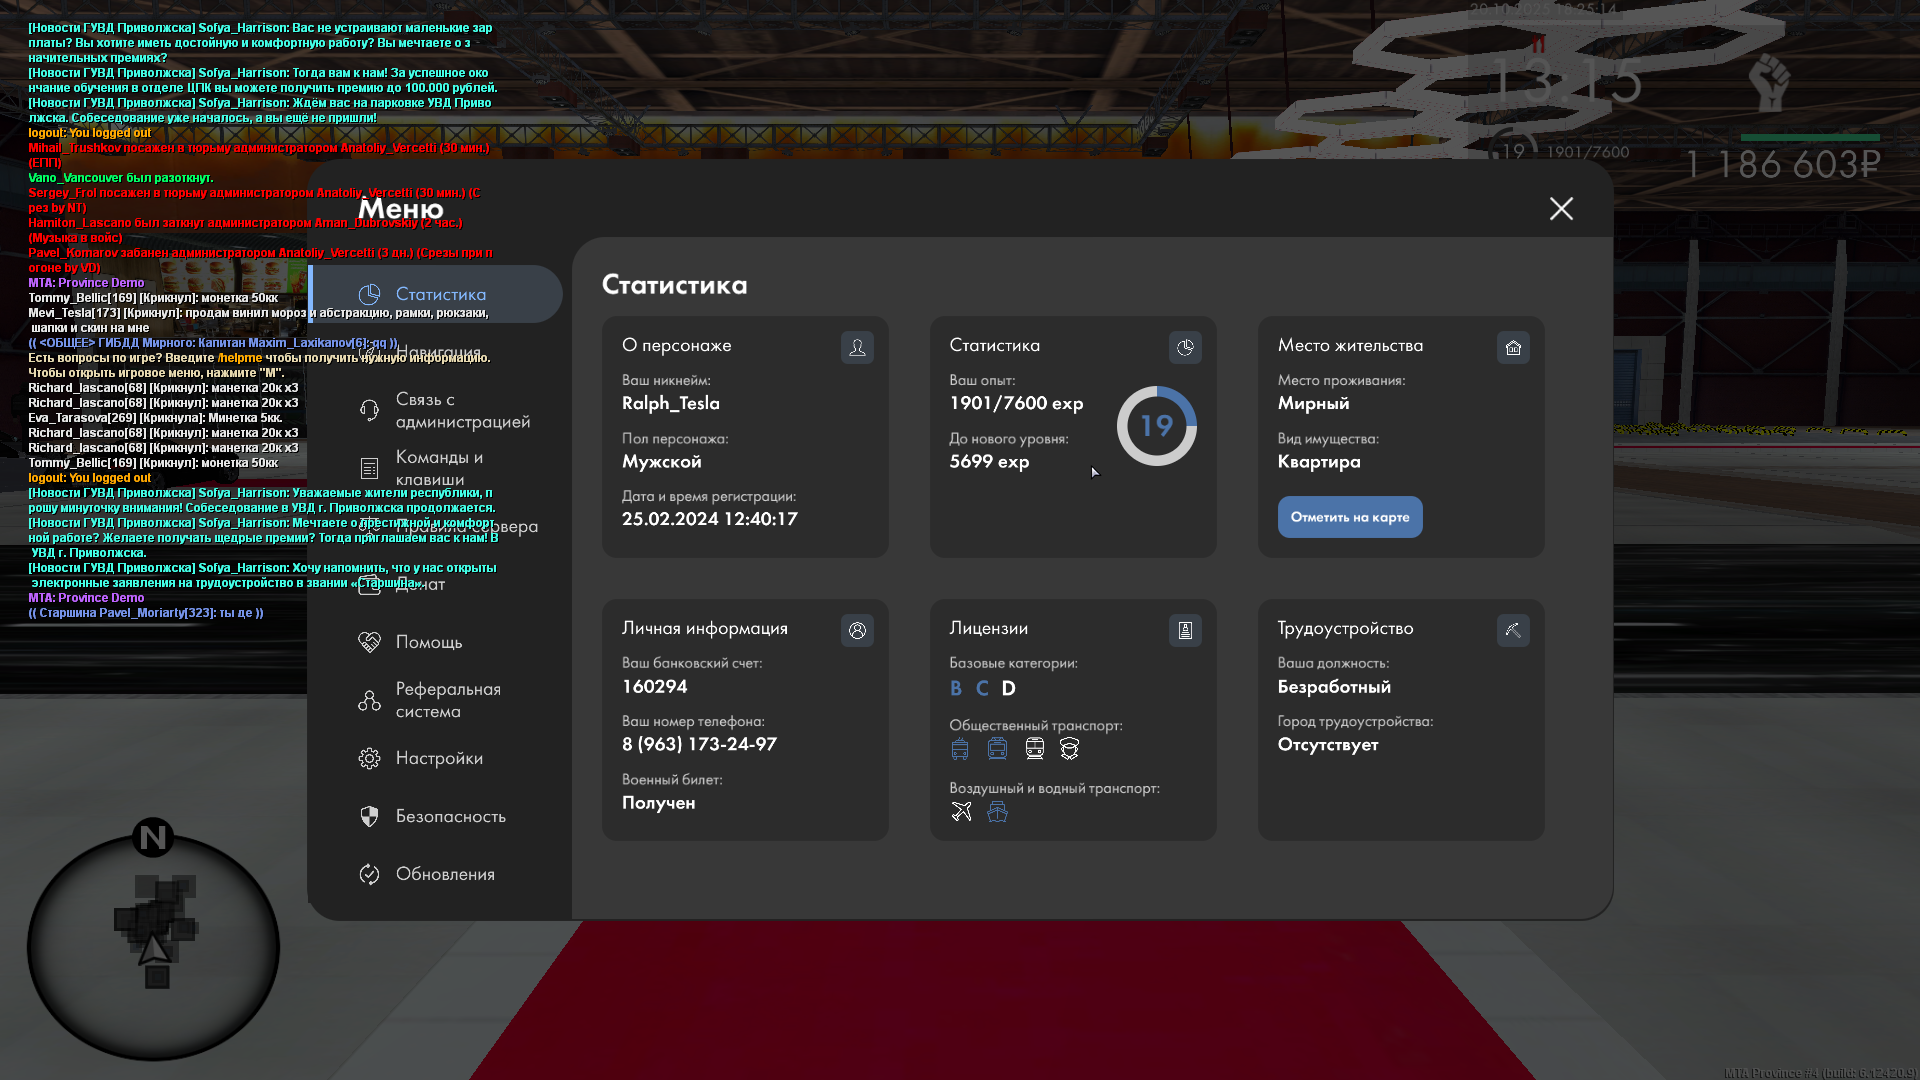This screenshot has height=1080, width=1920.
Task: Click the Помощь handshake menu item
Action: [428, 642]
